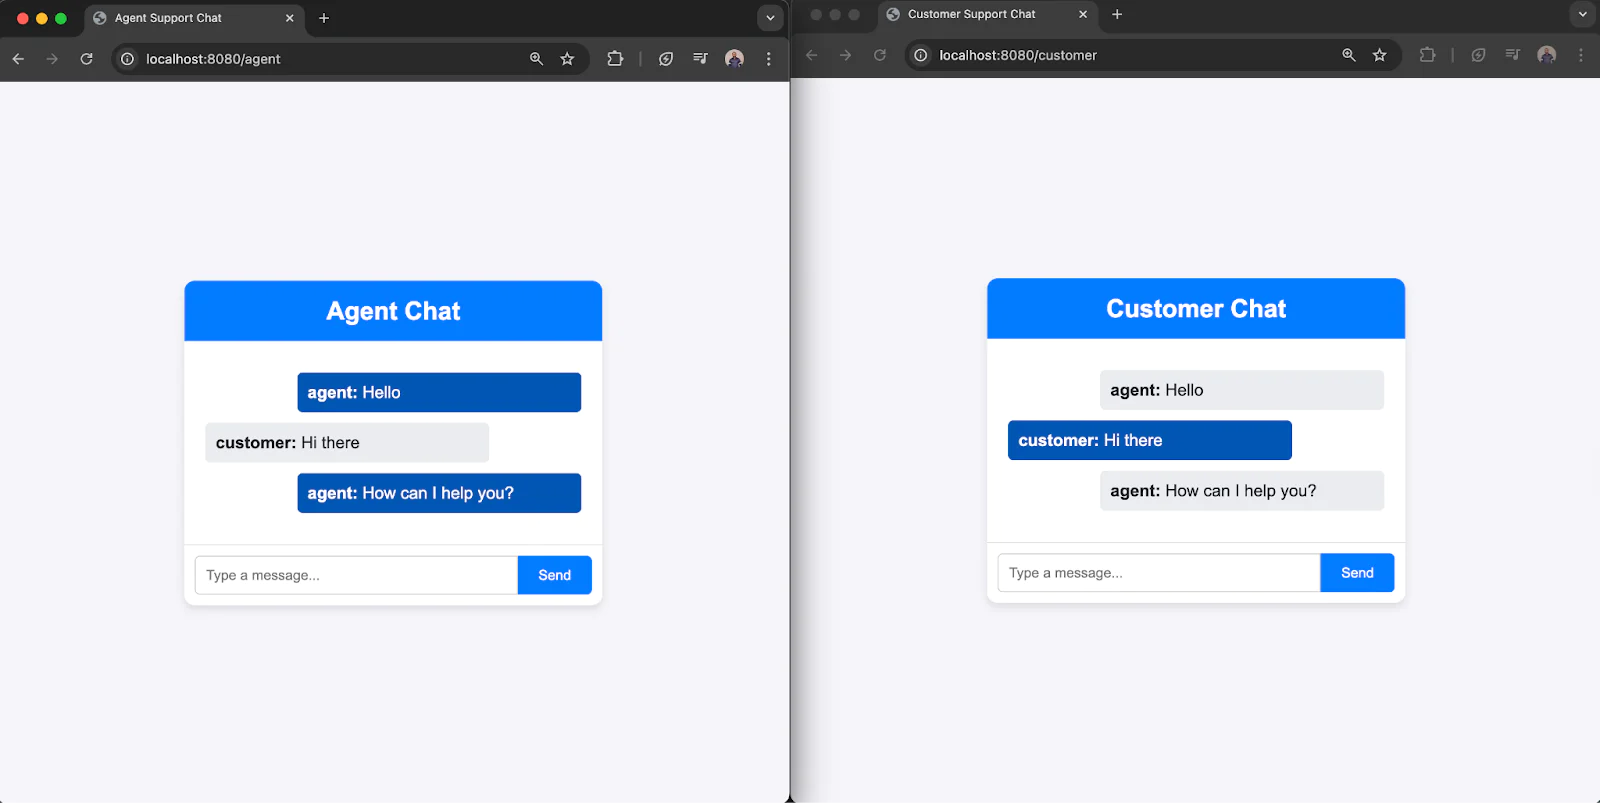The height and width of the screenshot is (803, 1600).
Task: Open zoom magnifier in customer window address bar
Action: [1349, 55]
